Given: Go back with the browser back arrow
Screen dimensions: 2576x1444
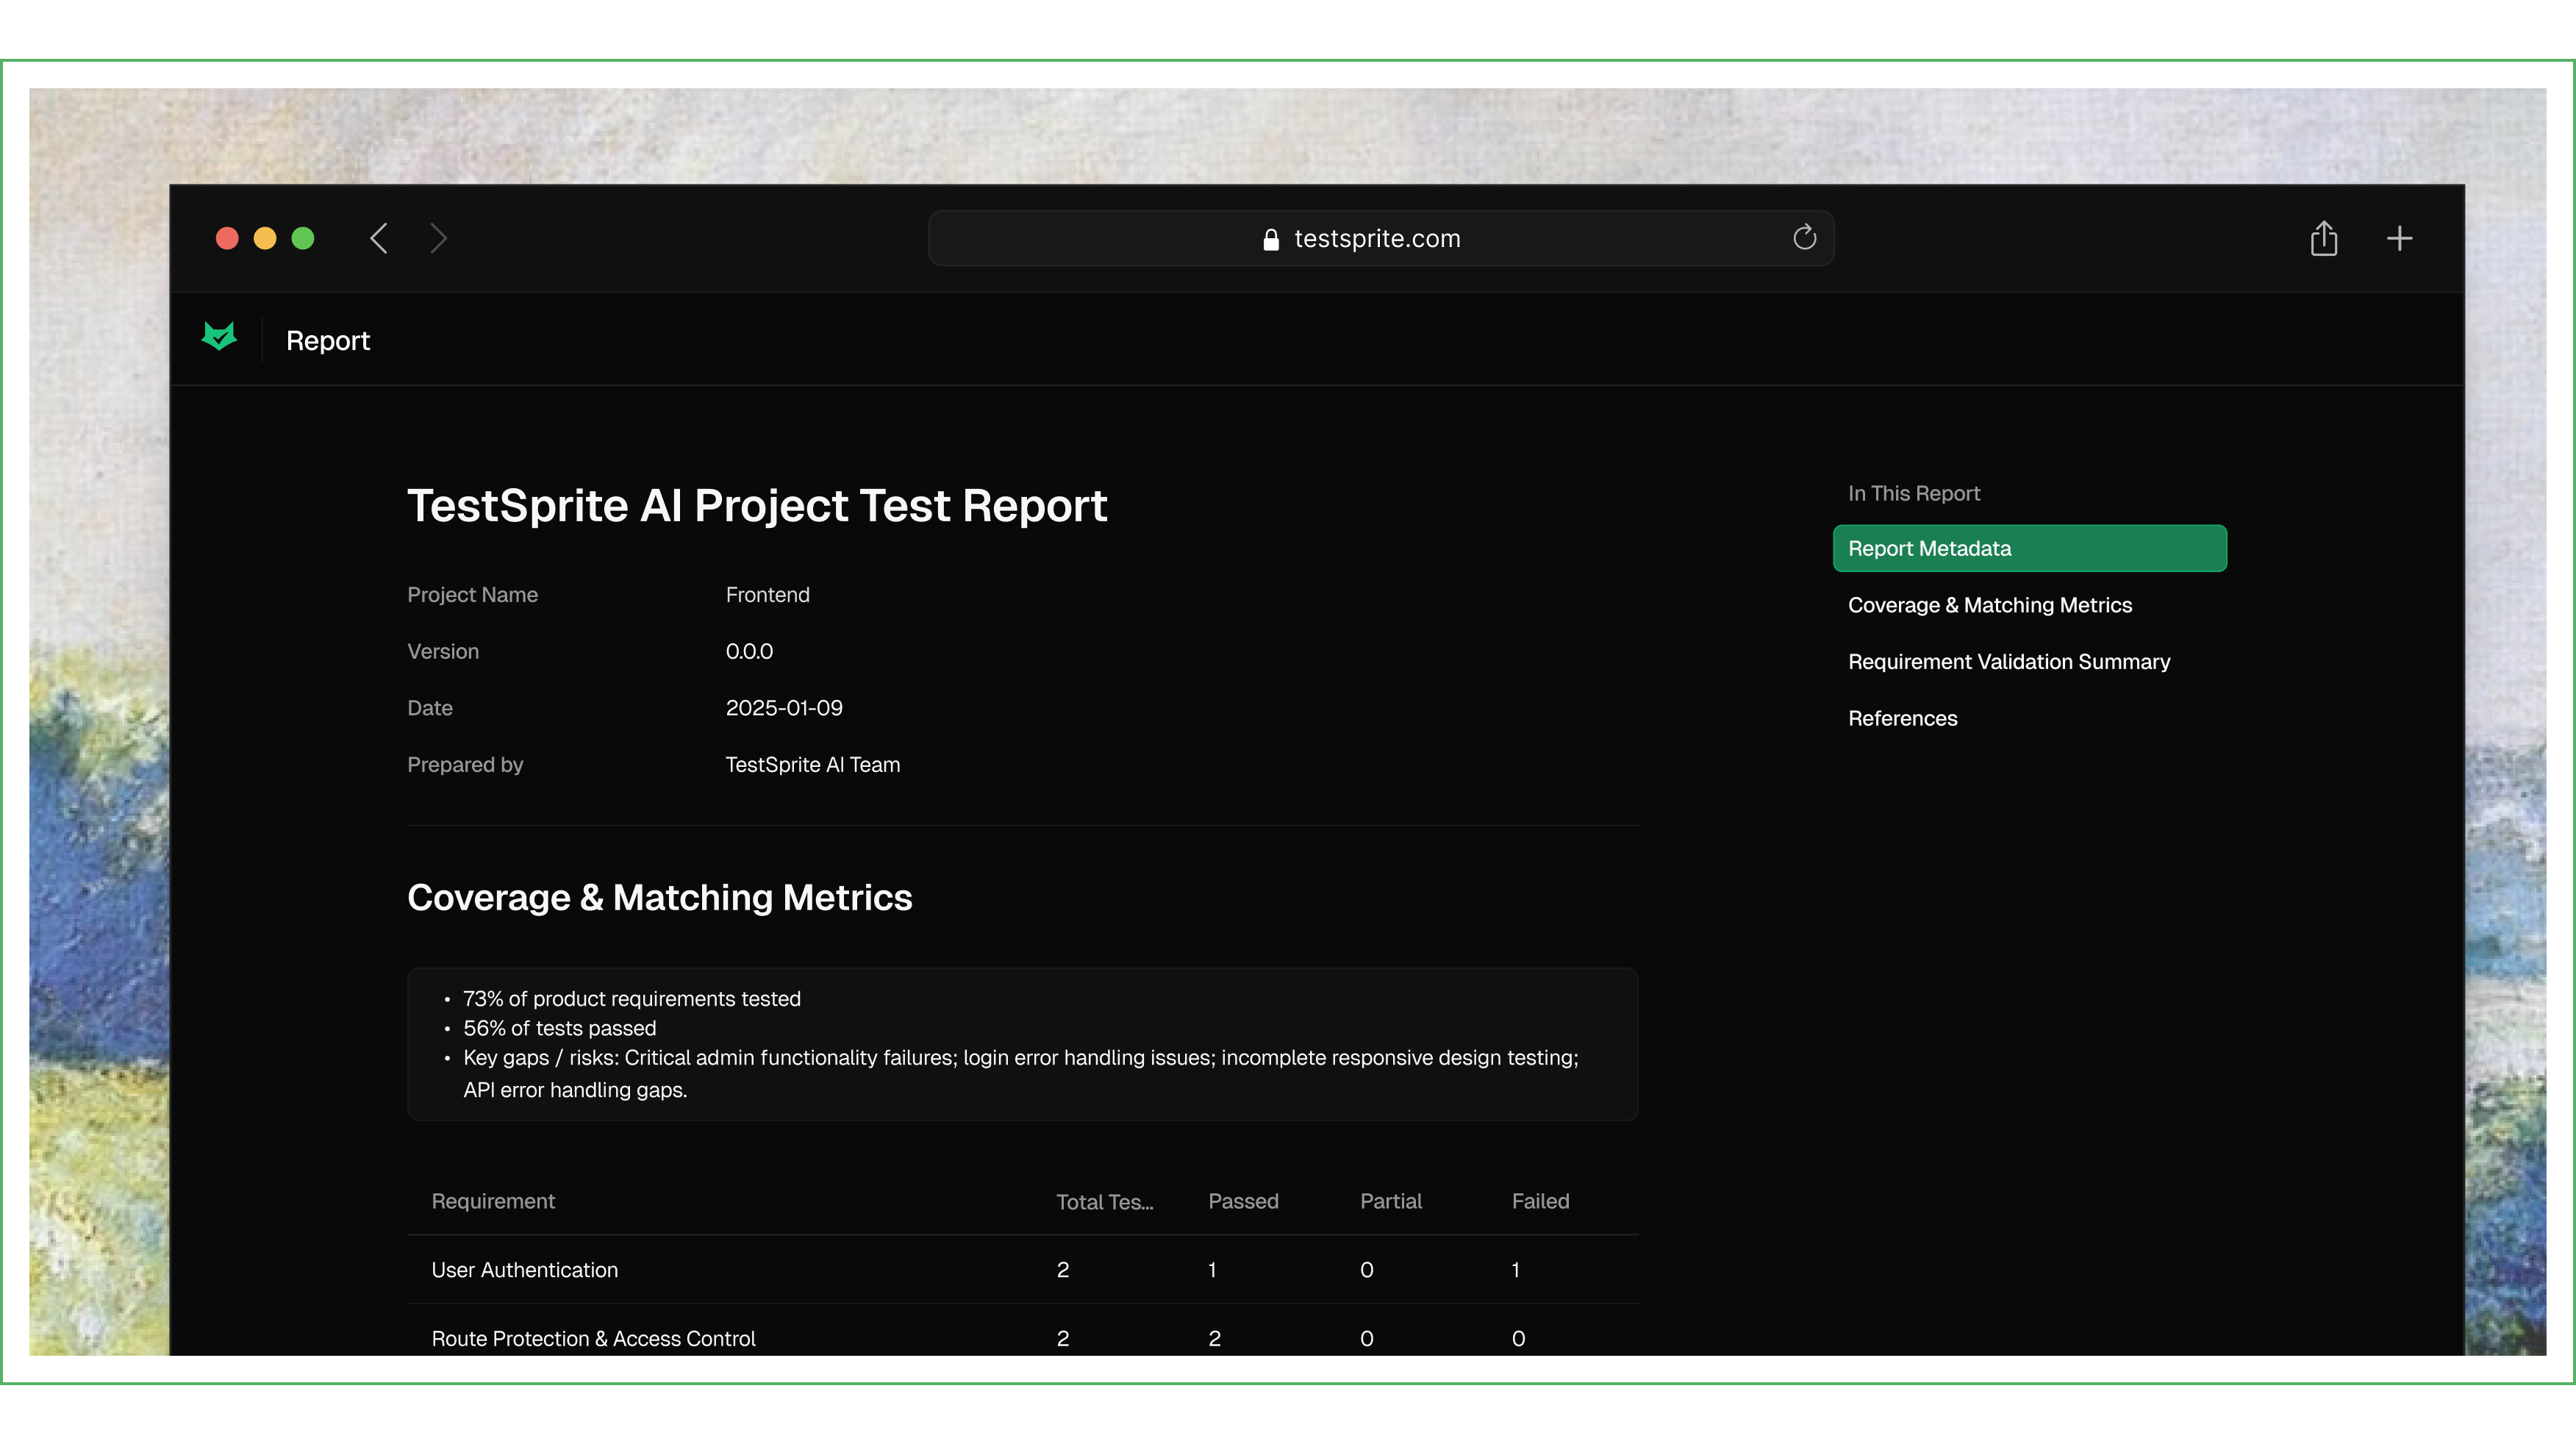Looking at the screenshot, I should pos(379,238).
